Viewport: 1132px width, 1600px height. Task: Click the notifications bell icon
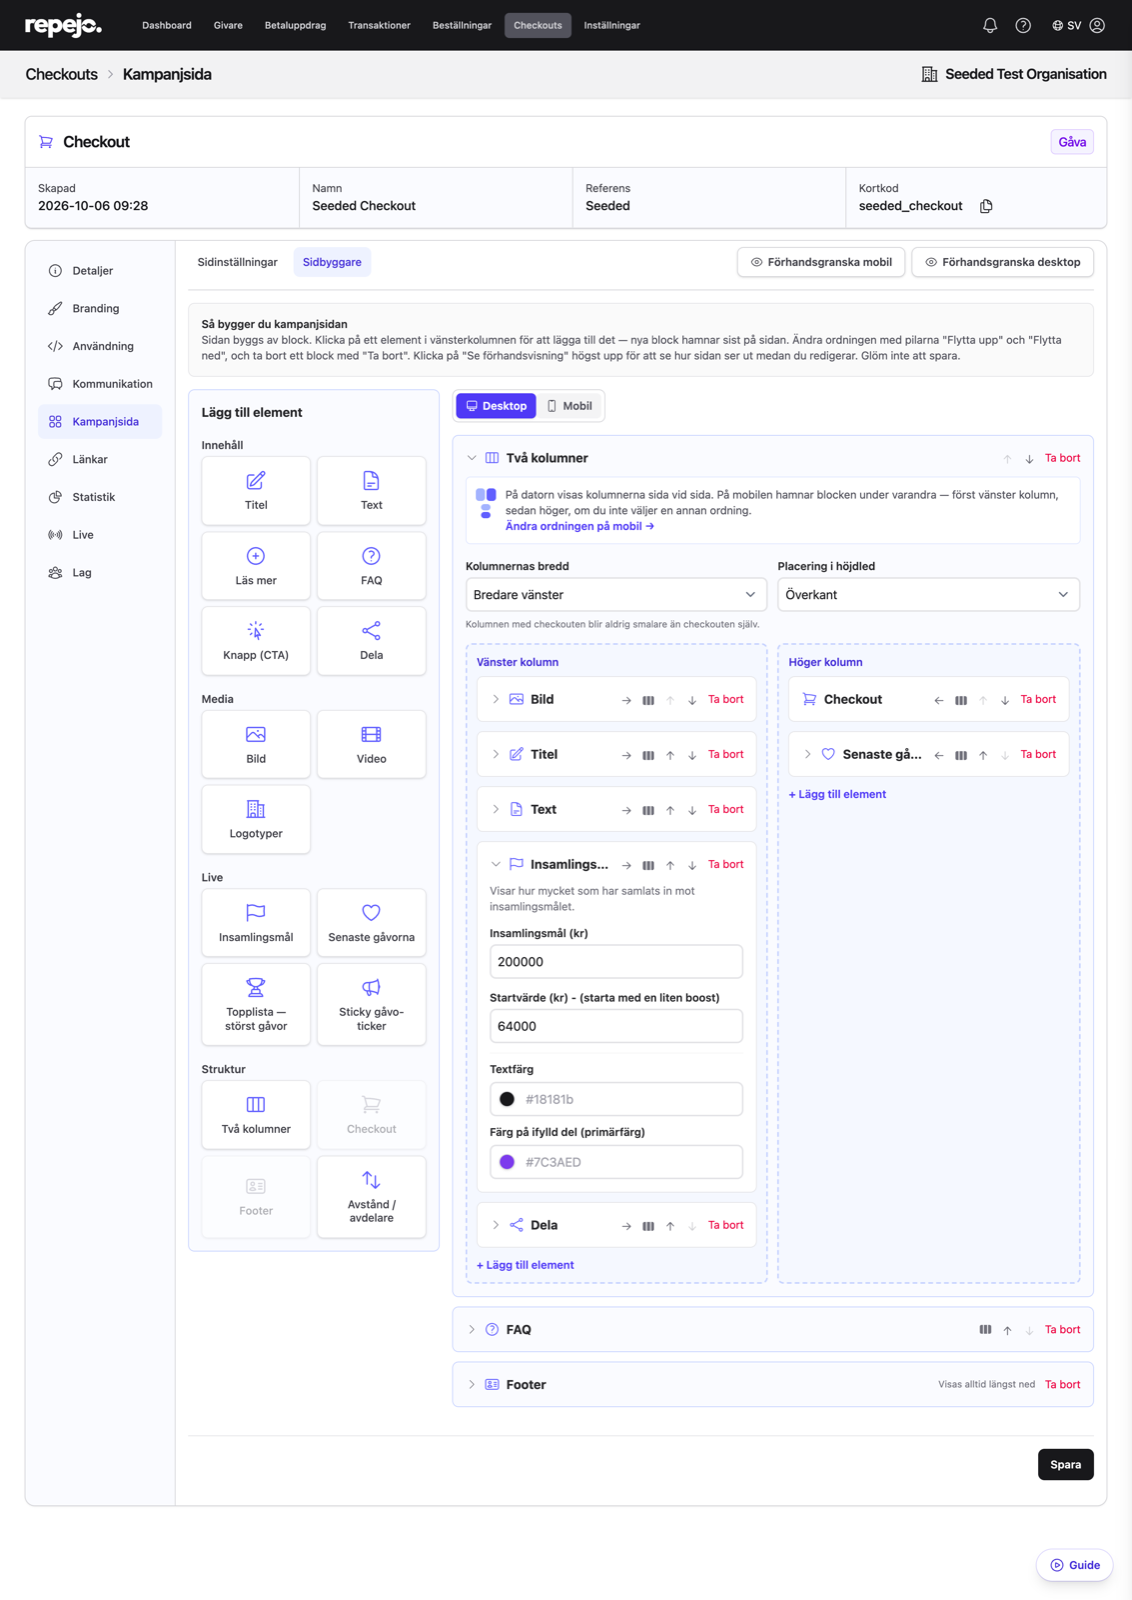point(990,25)
